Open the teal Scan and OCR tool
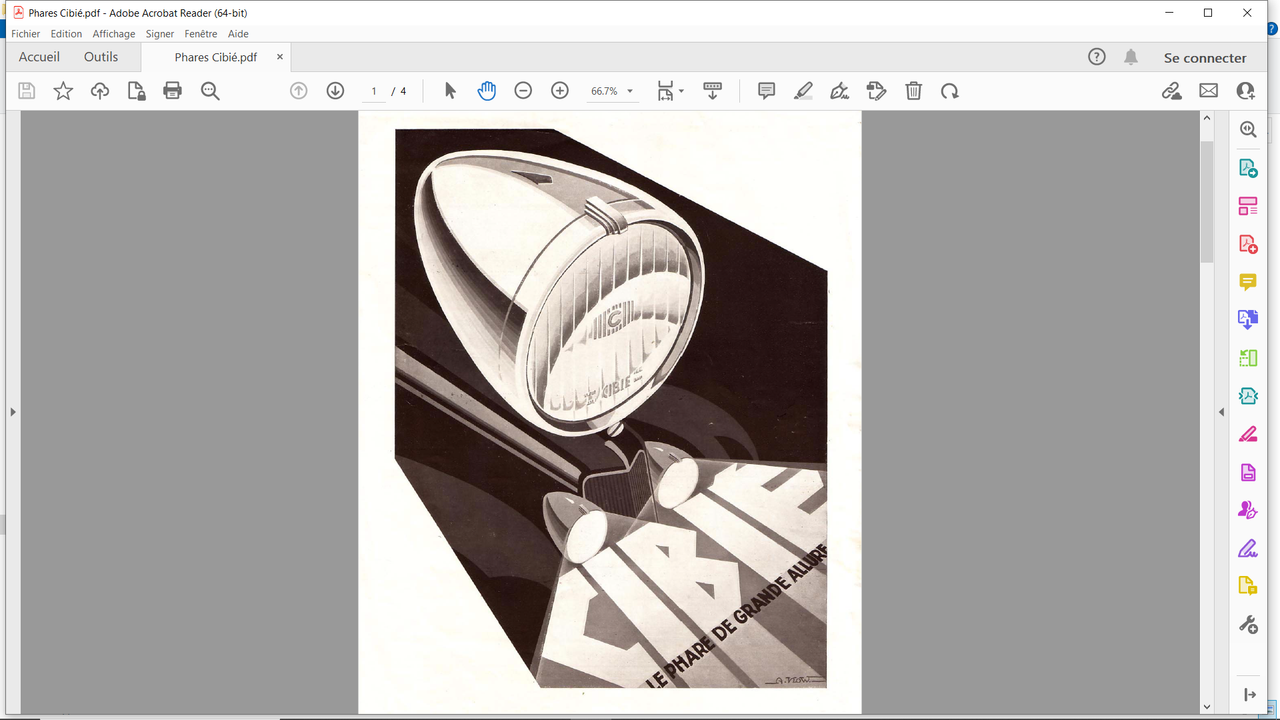 click(1248, 396)
